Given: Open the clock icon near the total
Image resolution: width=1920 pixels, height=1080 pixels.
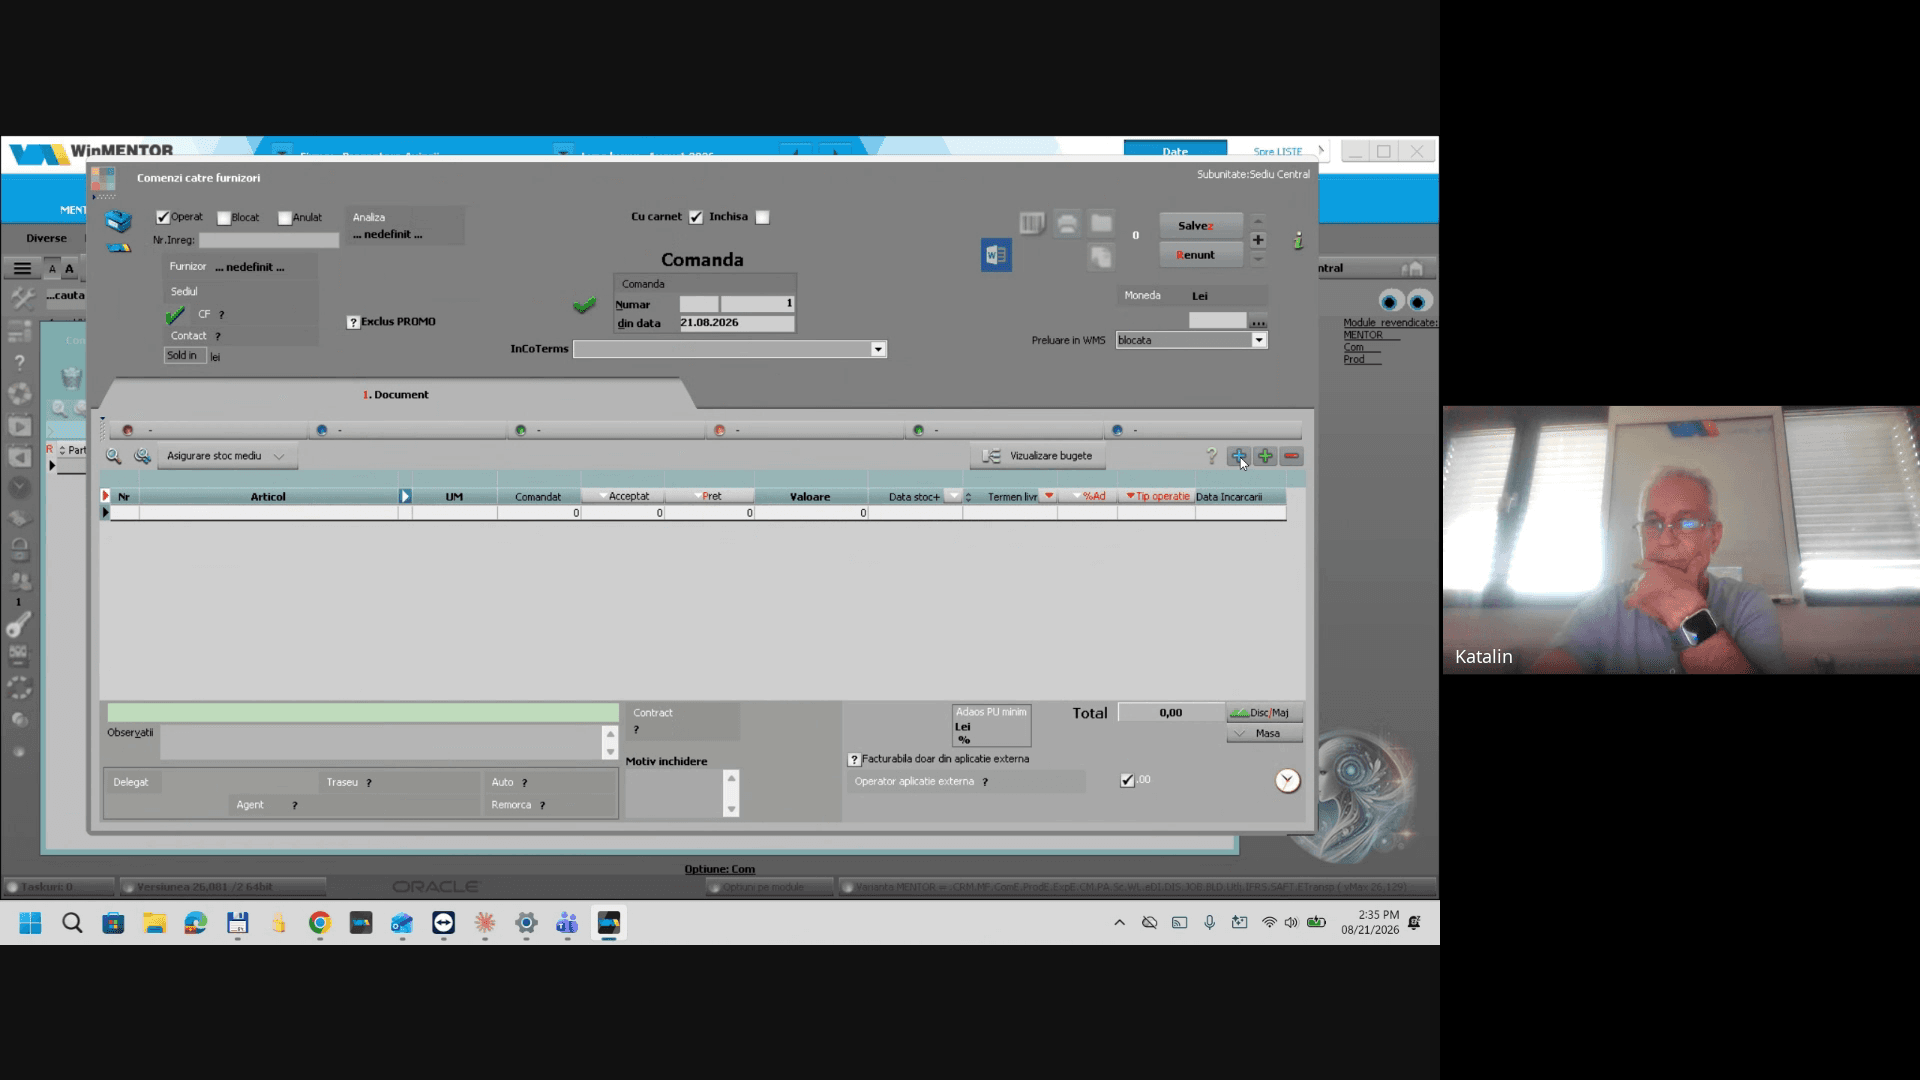Looking at the screenshot, I should [x=1287, y=781].
